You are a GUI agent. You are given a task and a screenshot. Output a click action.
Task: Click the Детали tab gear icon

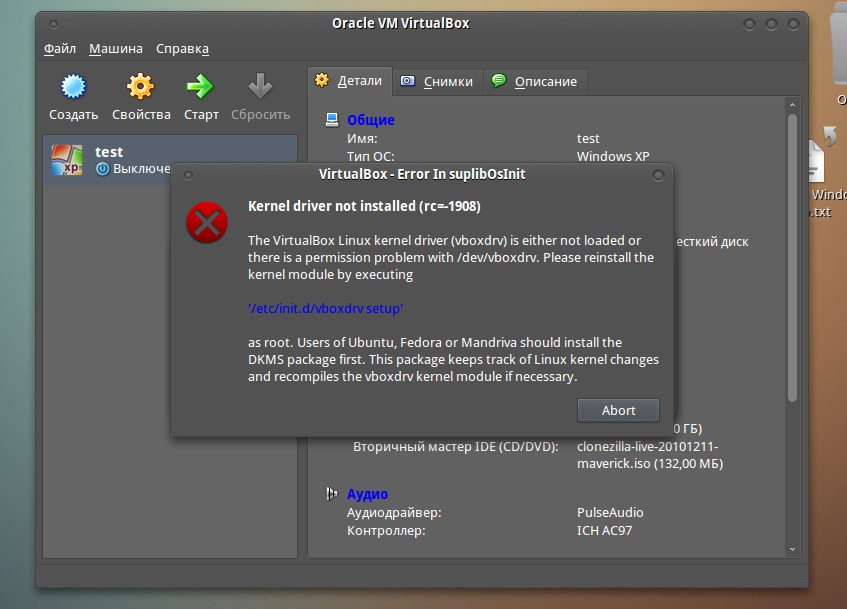322,81
